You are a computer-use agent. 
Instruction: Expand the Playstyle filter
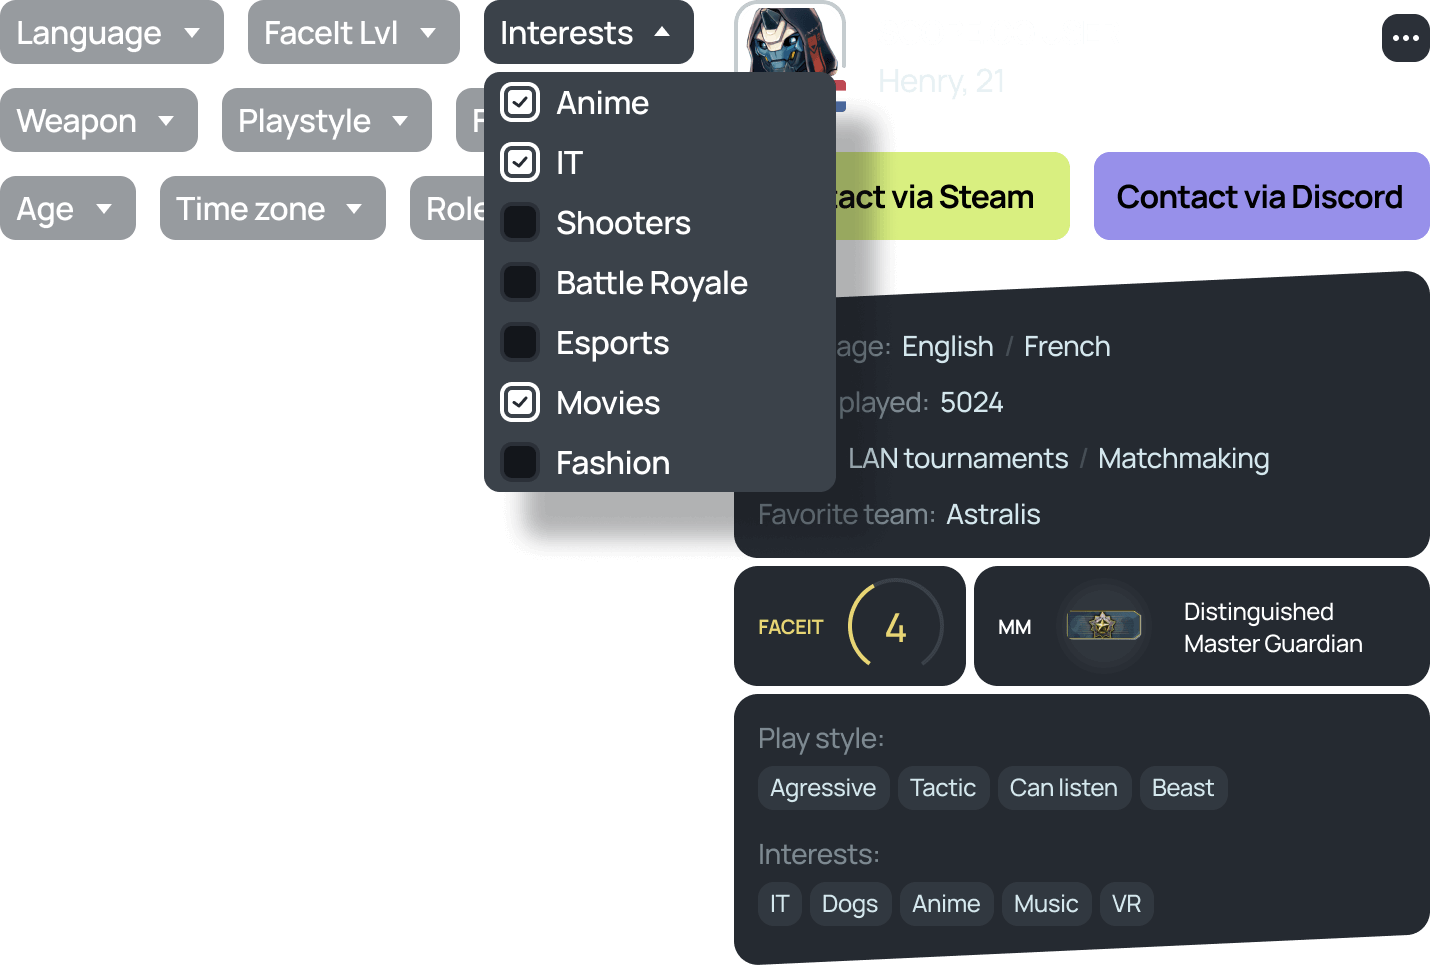pos(327,120)
